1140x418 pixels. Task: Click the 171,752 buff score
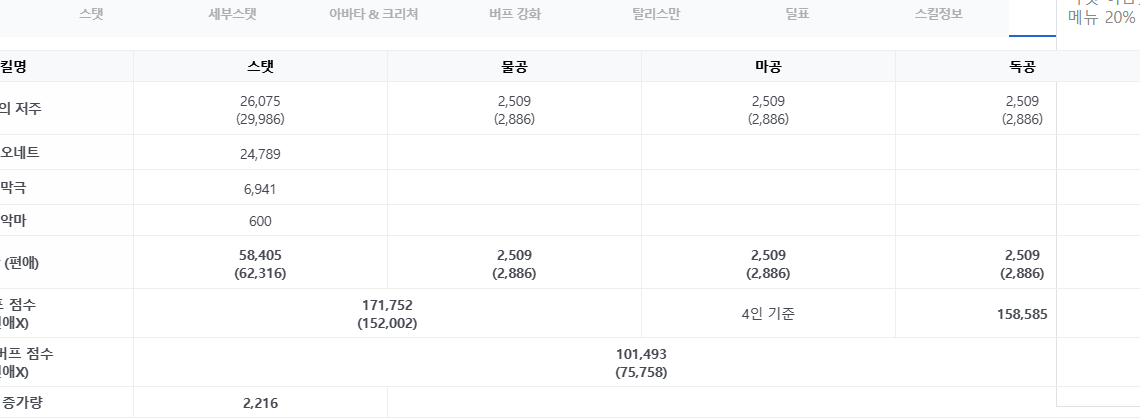pyautogui.click(x=388, y=305)
